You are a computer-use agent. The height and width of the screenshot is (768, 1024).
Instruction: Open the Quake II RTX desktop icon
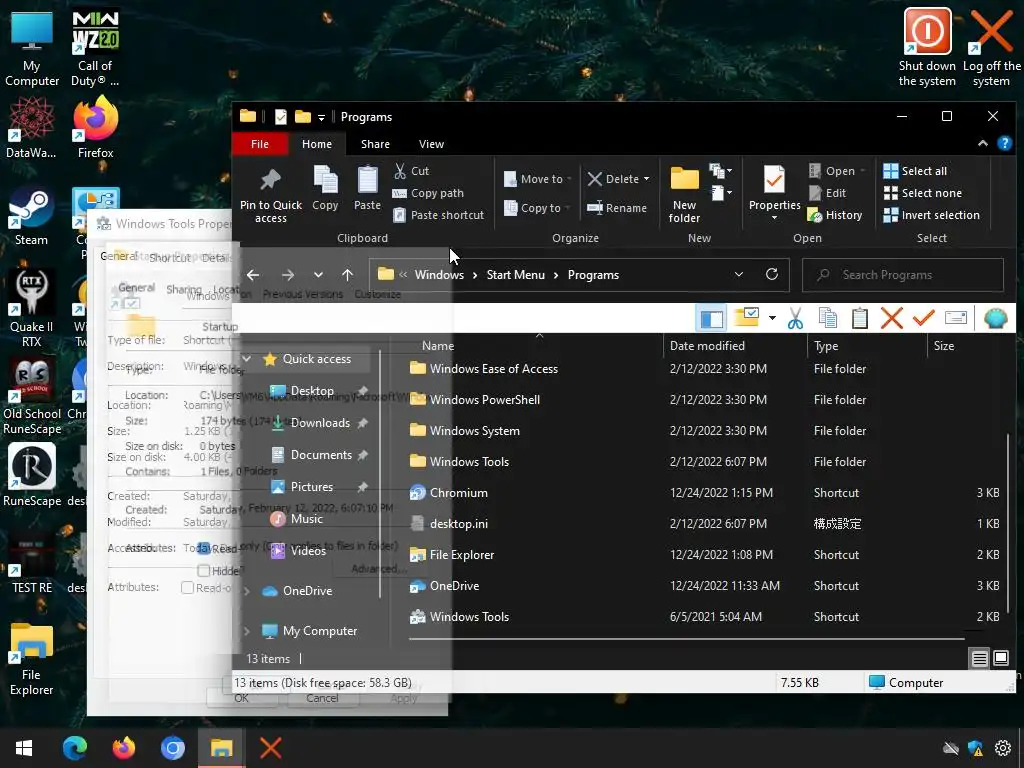coord(31,309)
